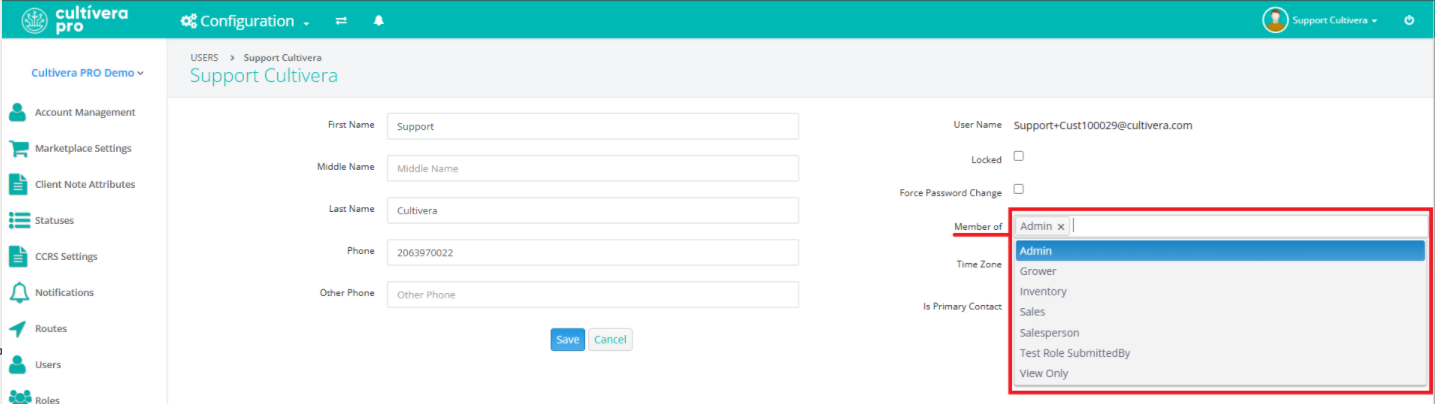
Task: Click the power logout icon
Action: [1409, 20]
